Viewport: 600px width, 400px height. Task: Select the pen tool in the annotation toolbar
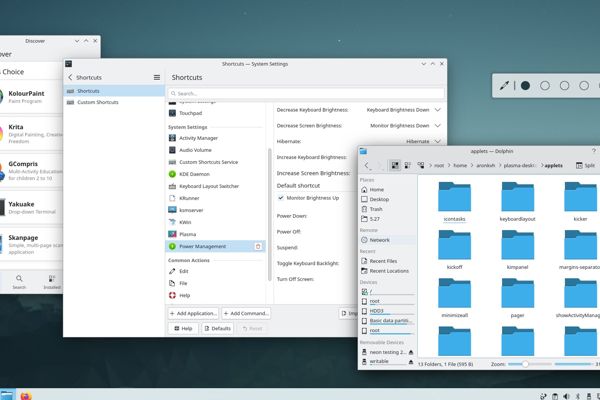[x=507, y=85]
